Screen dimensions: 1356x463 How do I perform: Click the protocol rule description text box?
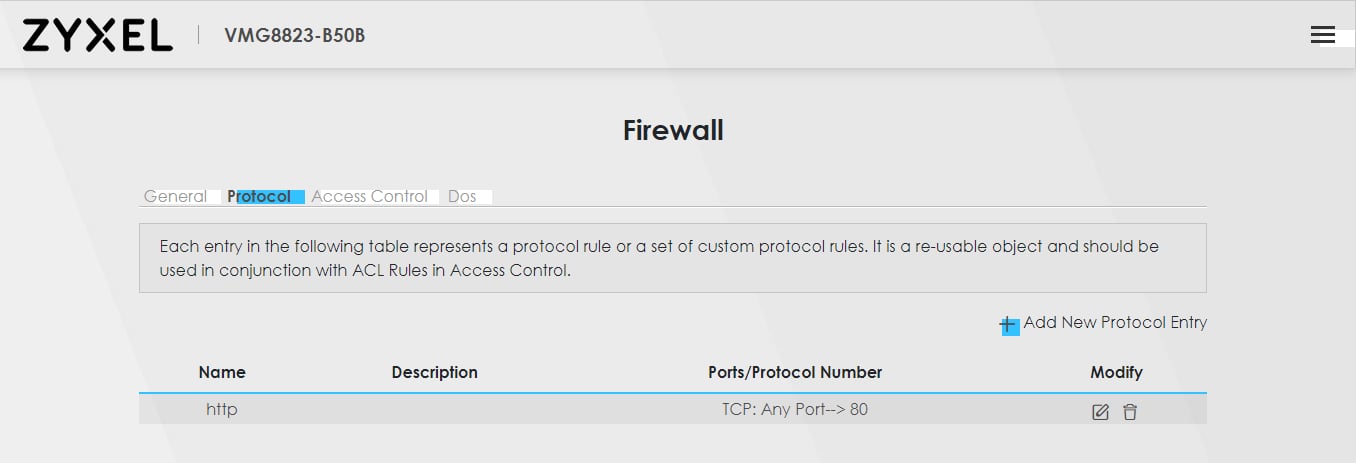(672, 258)
